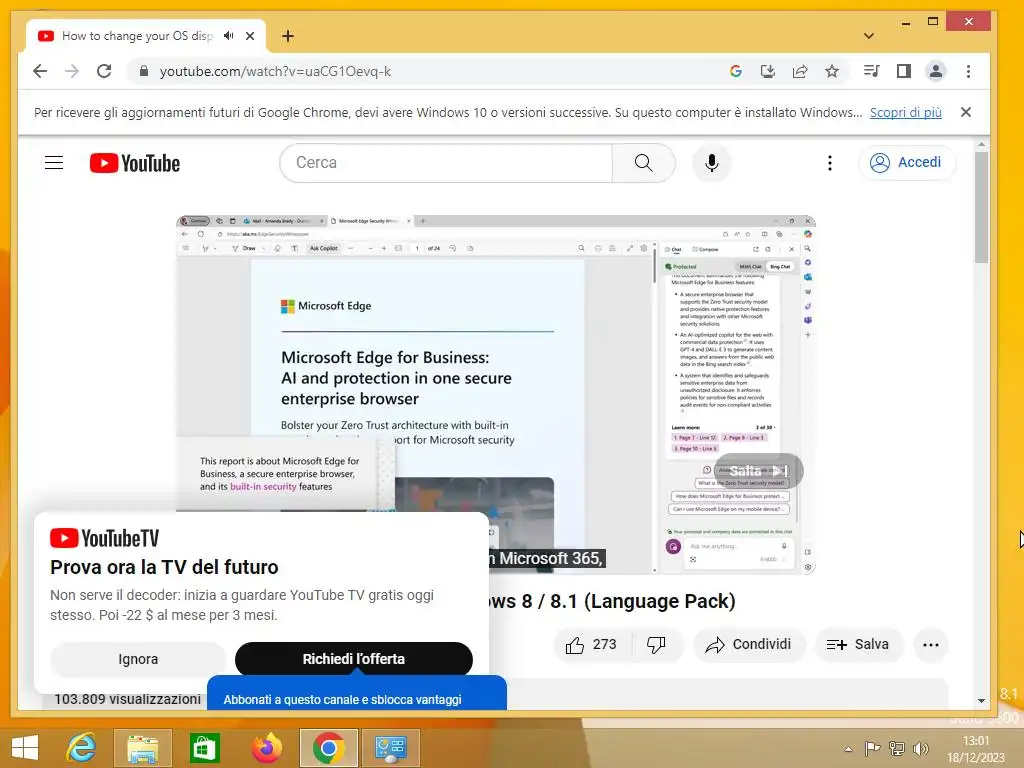1024x768 pixels.
Task: Launch Internet Explorer from taskbar
Action: 82,747
